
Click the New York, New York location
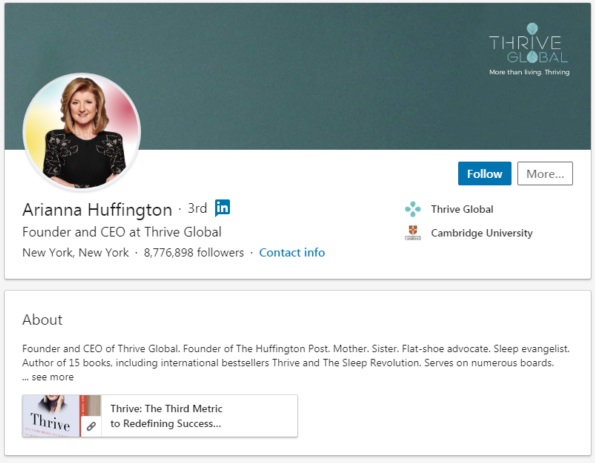76,252
